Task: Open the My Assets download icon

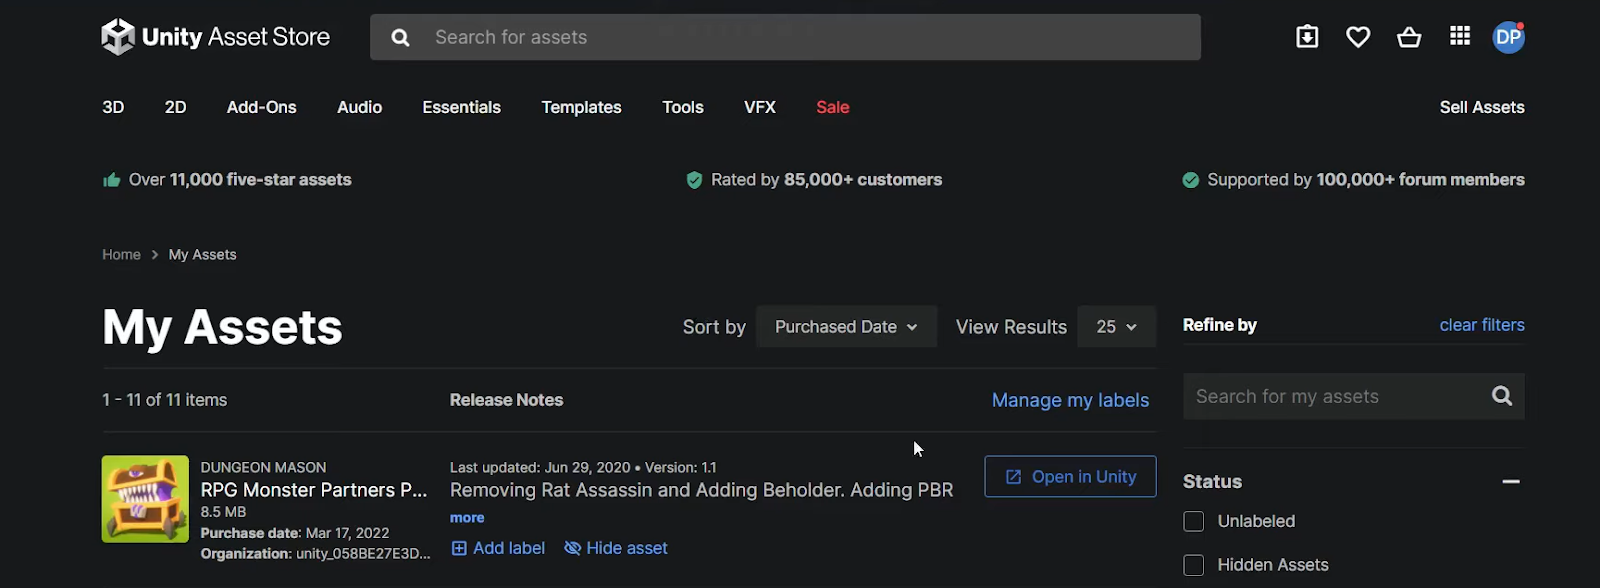Action: [1307, 38]
